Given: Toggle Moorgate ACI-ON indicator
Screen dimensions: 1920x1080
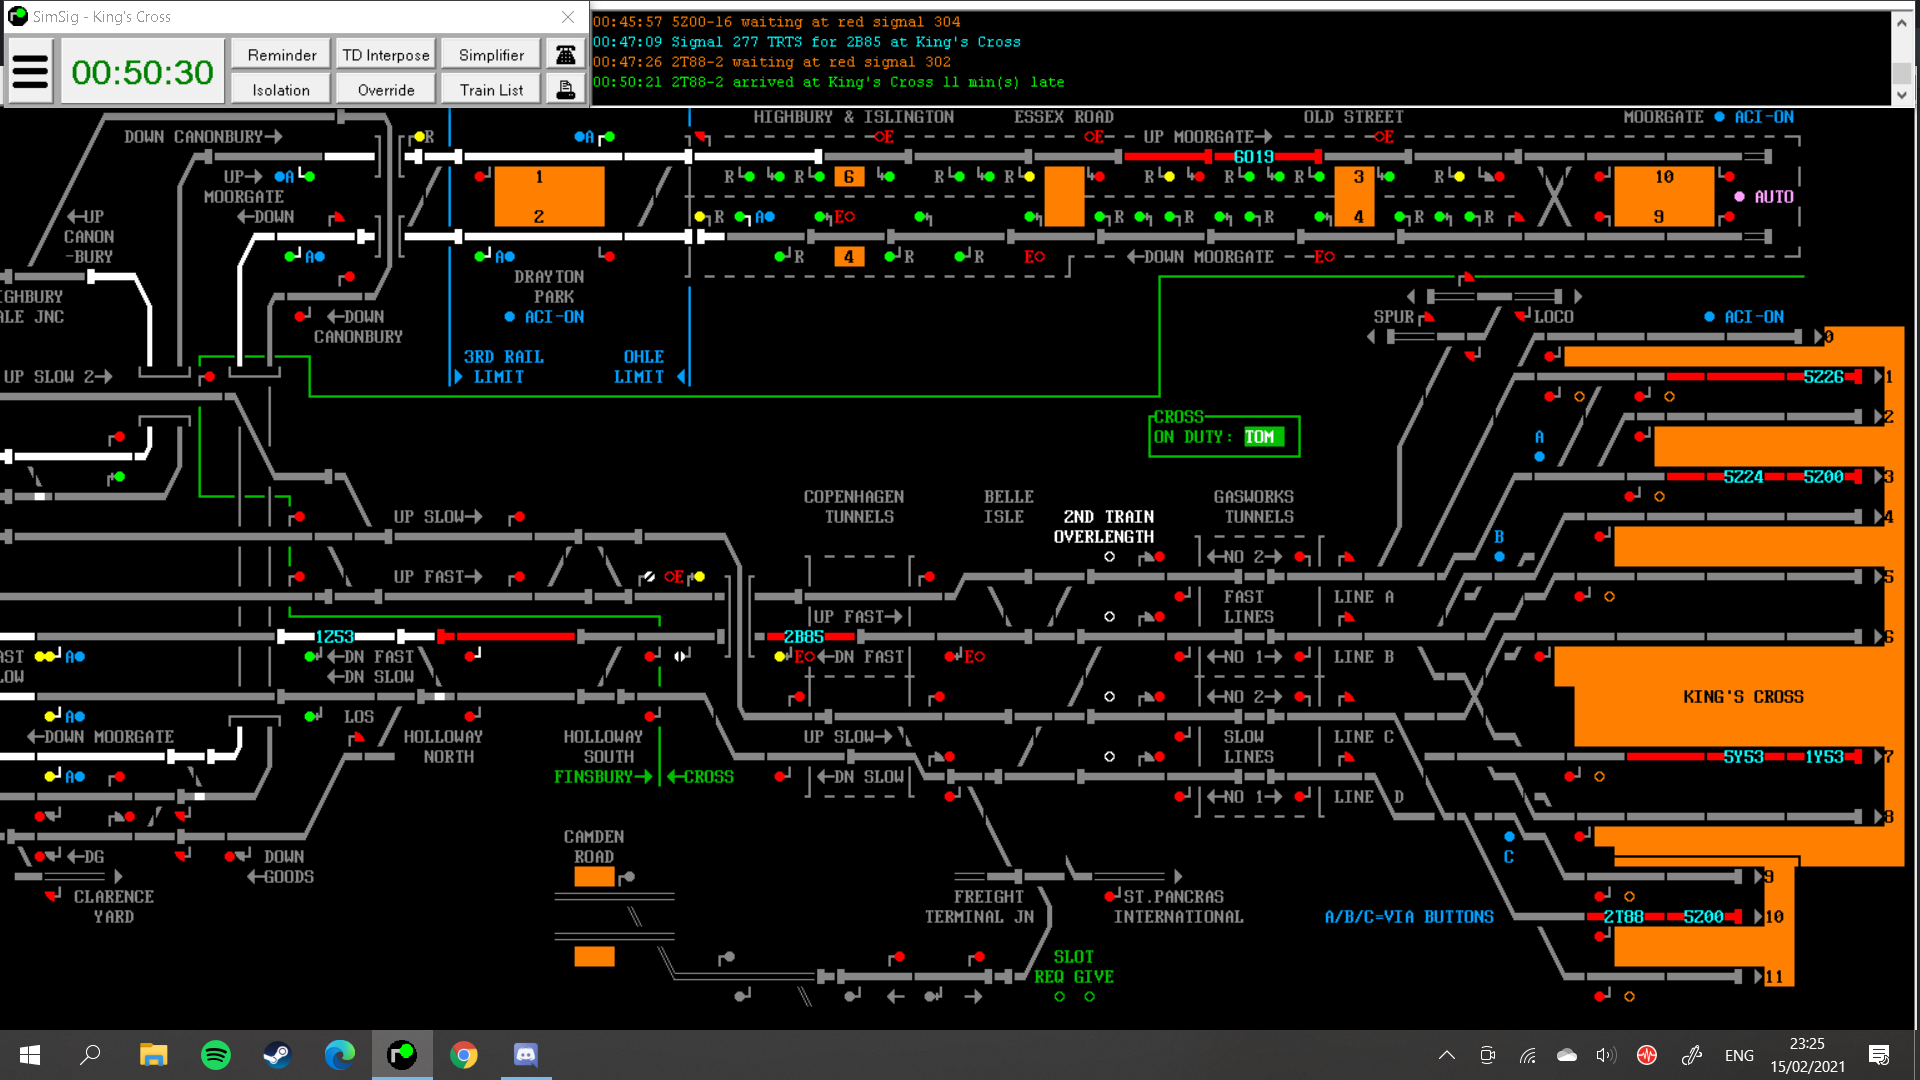Looking at the screenshot, I should (x=1719, y=117).
